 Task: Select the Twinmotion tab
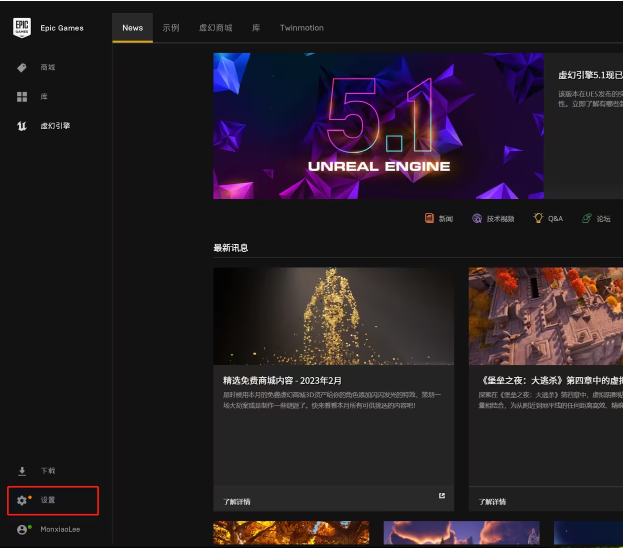[301, 28]
